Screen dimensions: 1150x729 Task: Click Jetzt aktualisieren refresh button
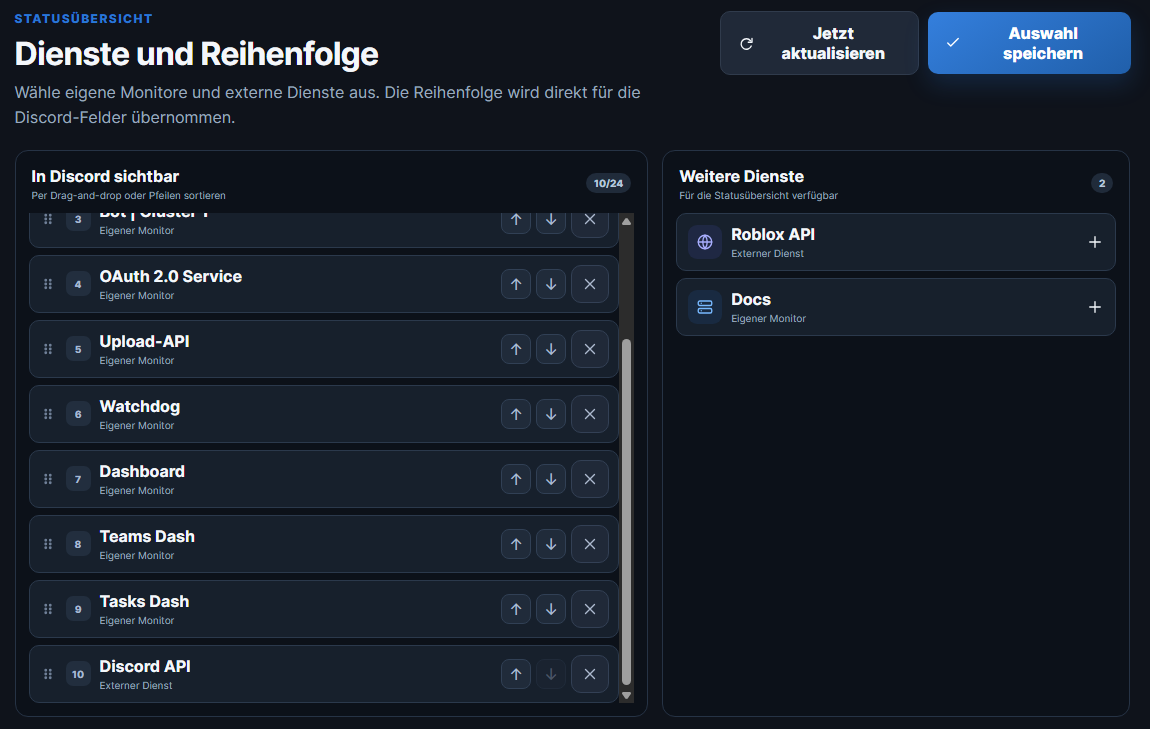[x=819, y=43]
